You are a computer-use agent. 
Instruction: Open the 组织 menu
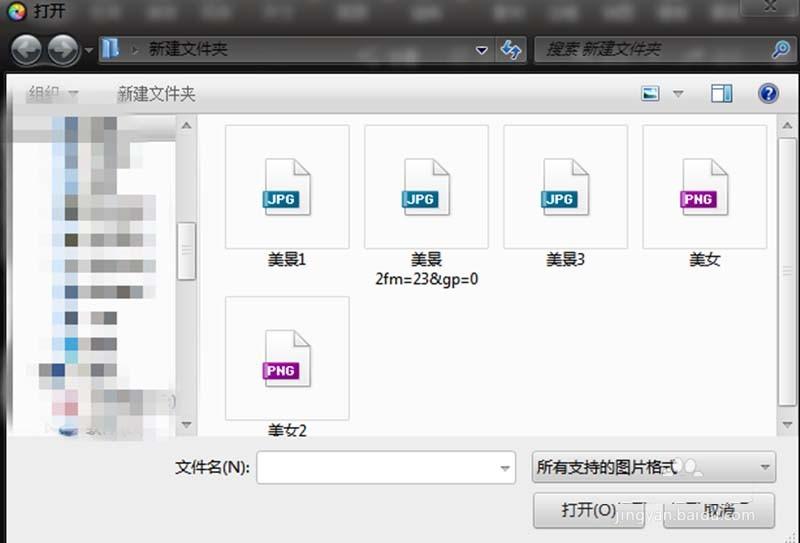(53, 93)
